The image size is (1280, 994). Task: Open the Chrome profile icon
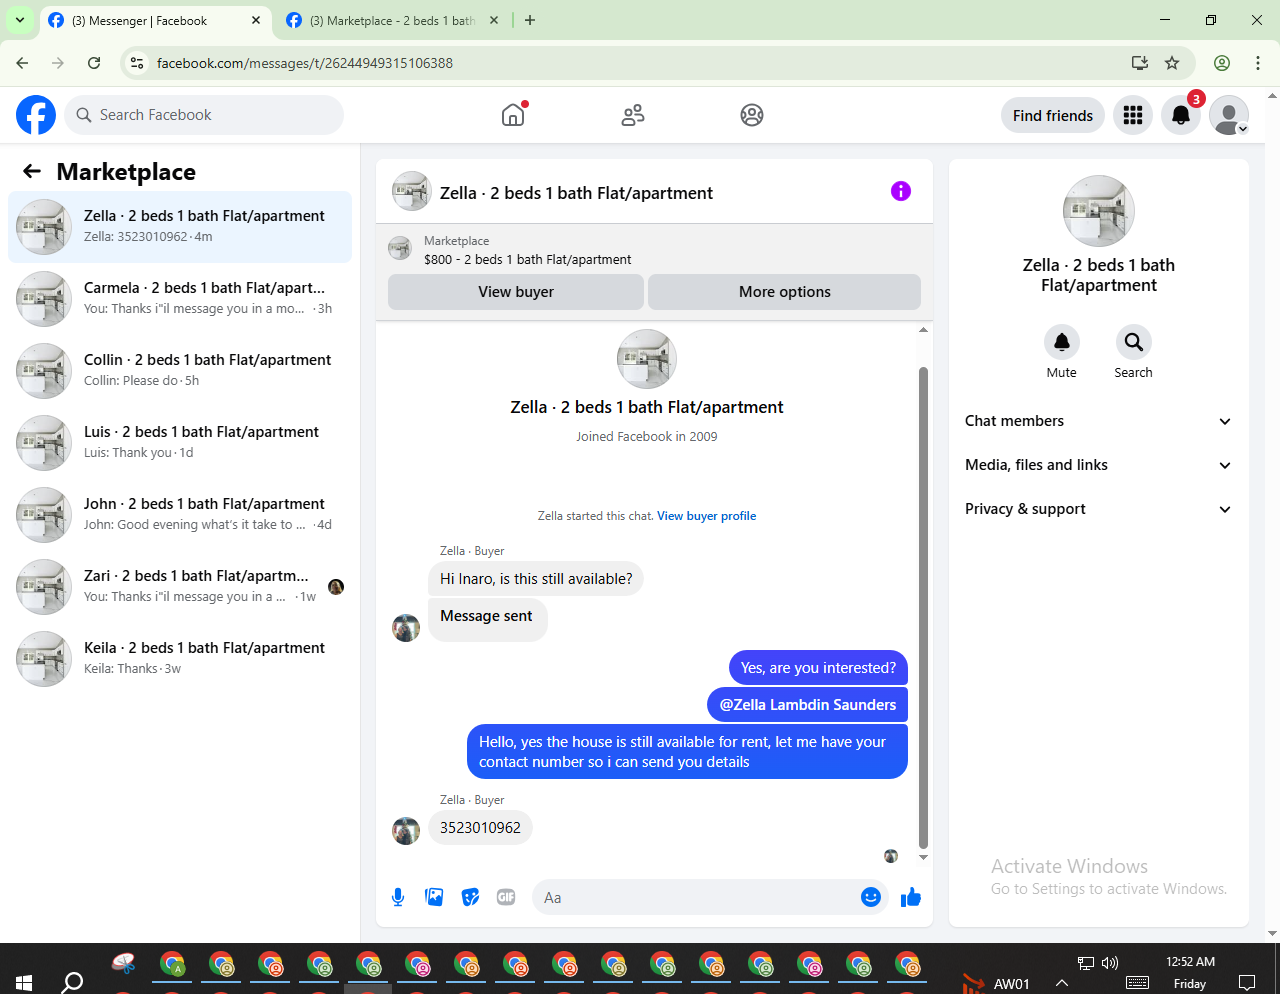coord(1222,63)
